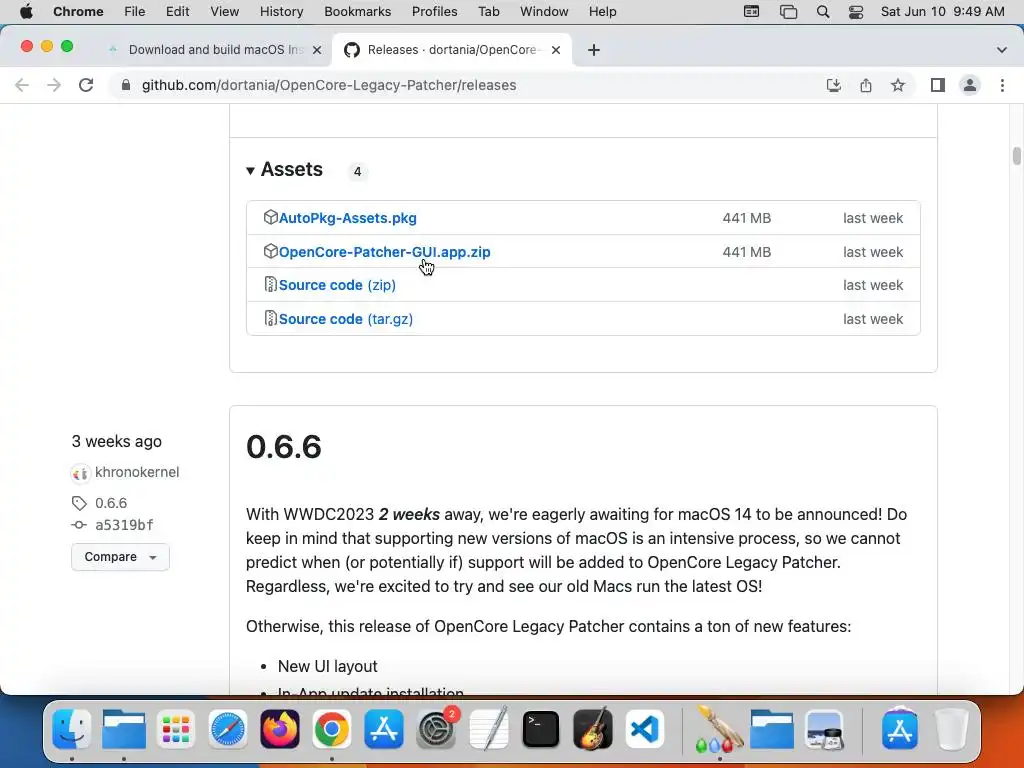Click the date and time in menu bar
Viewport: 1024px width, 768px height.
point(942,12)
